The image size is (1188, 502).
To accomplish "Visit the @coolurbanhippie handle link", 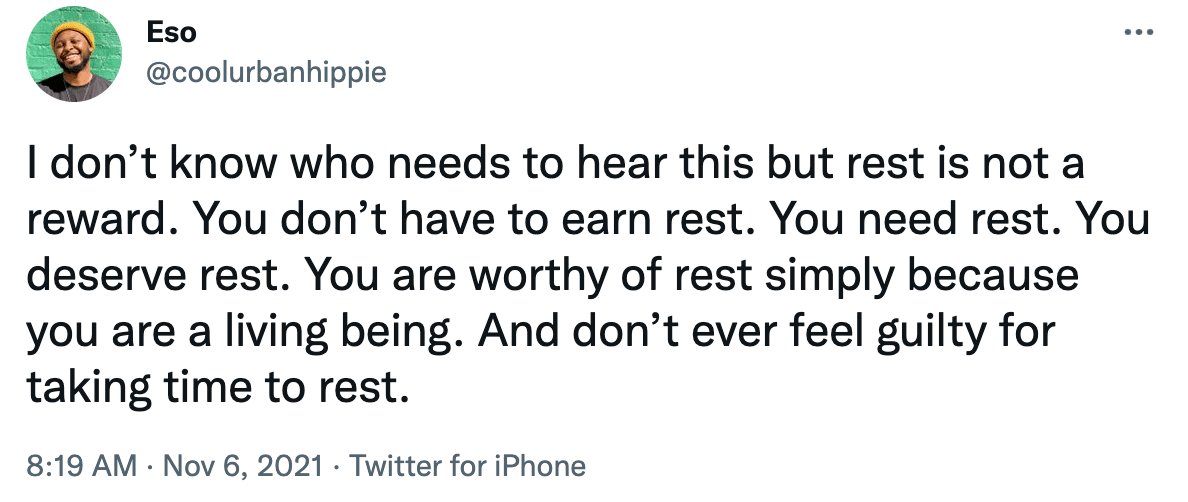I will (x=264, y=73).
